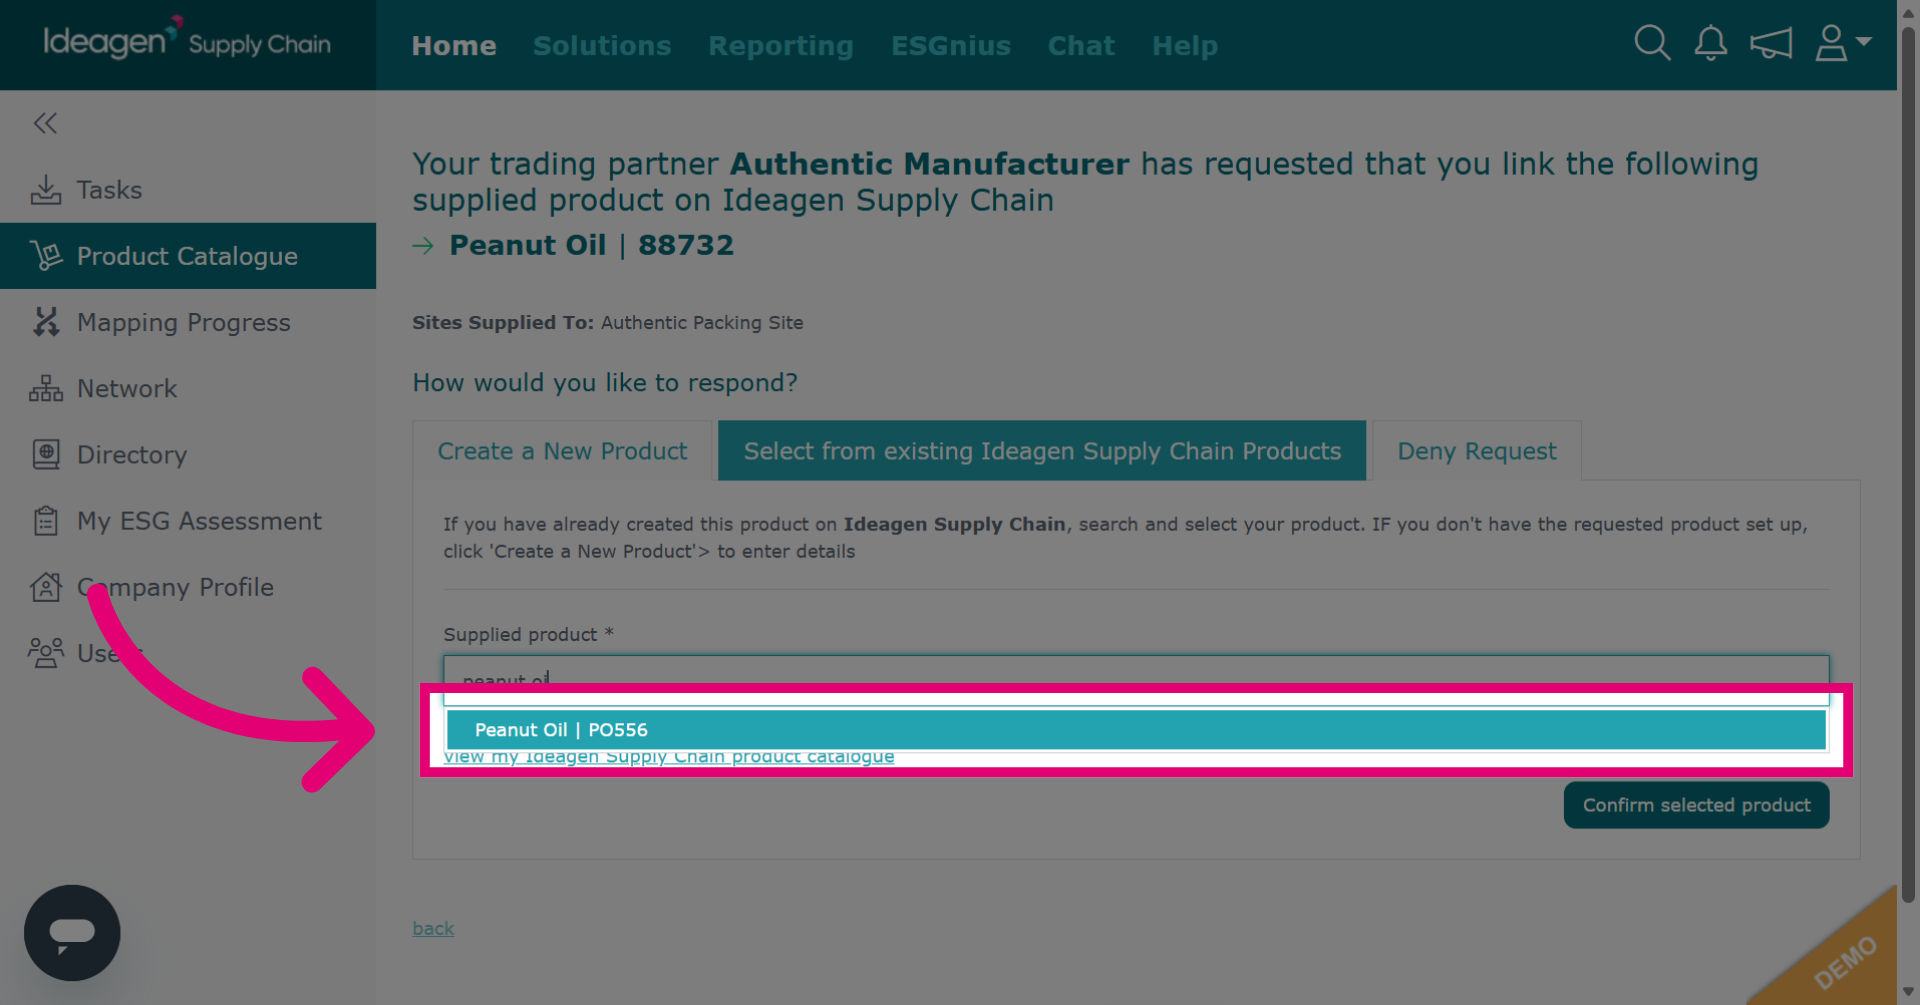This screenshot has width=1920, height=1005.
Task: Open the user account dropdown
Action: [x=1843, y=43]
